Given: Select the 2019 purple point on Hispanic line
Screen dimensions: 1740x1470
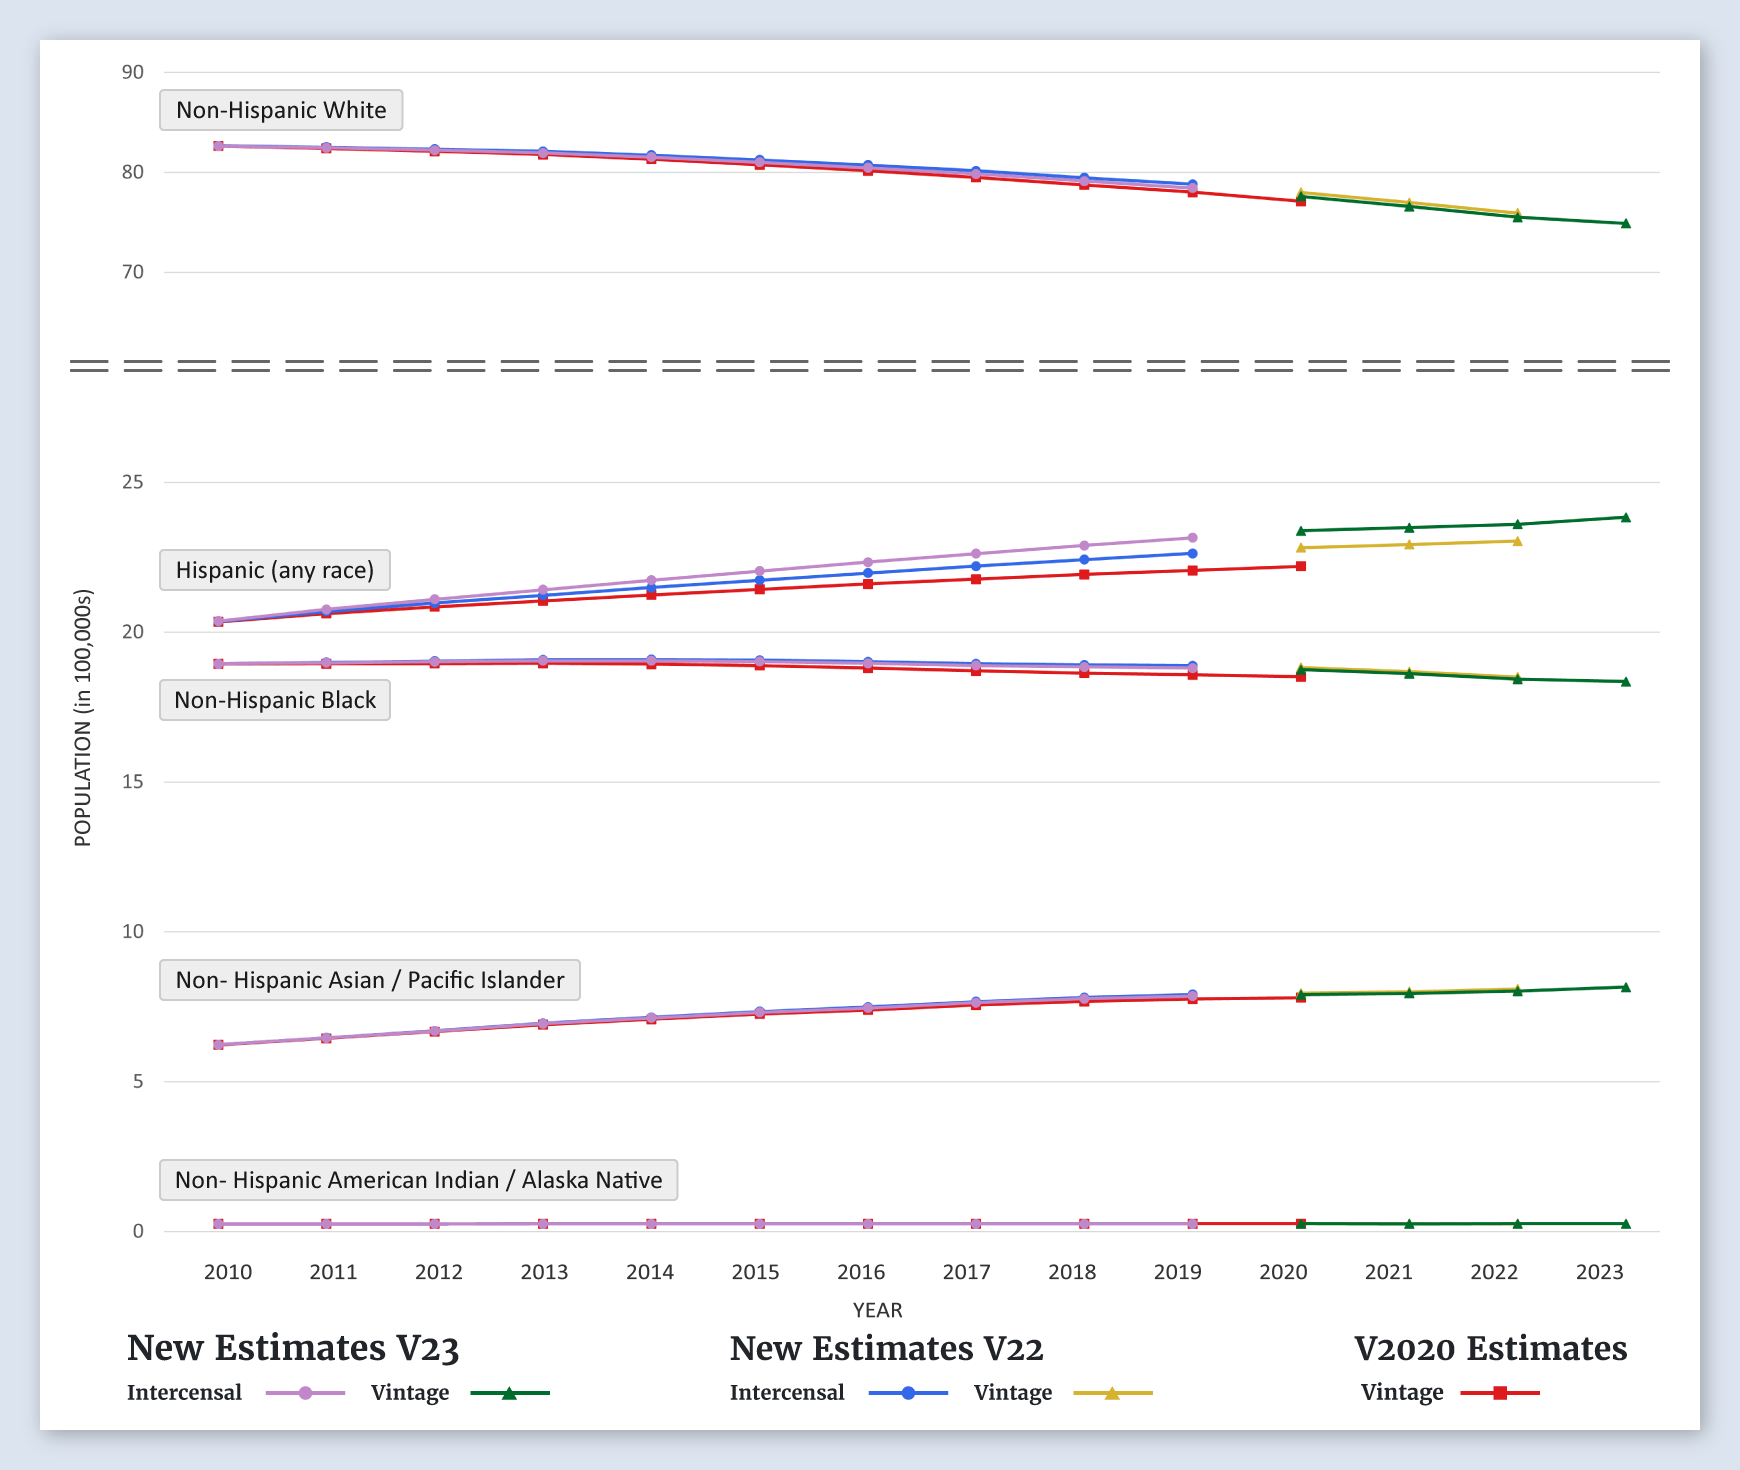Looking at the screenshot, I should pyautogui.click(x=1192, y=538).
